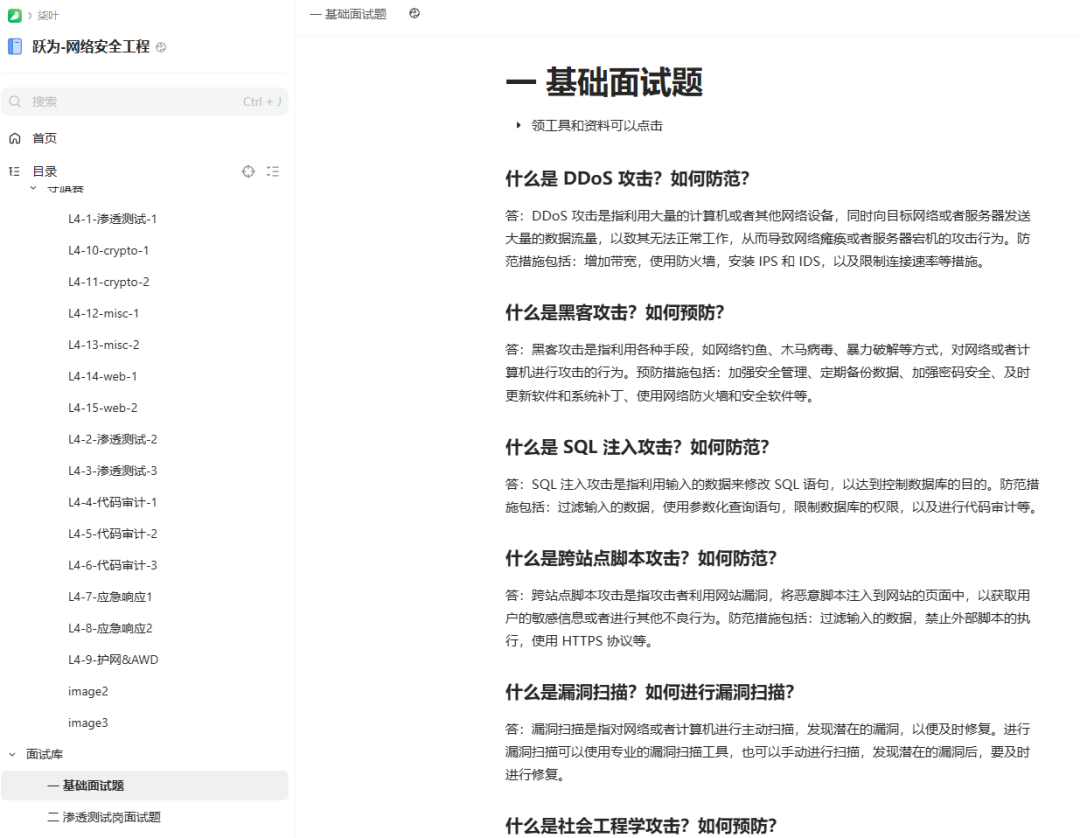Click the 一 基础面试题 breadcrumb at top

coord(348,14)
